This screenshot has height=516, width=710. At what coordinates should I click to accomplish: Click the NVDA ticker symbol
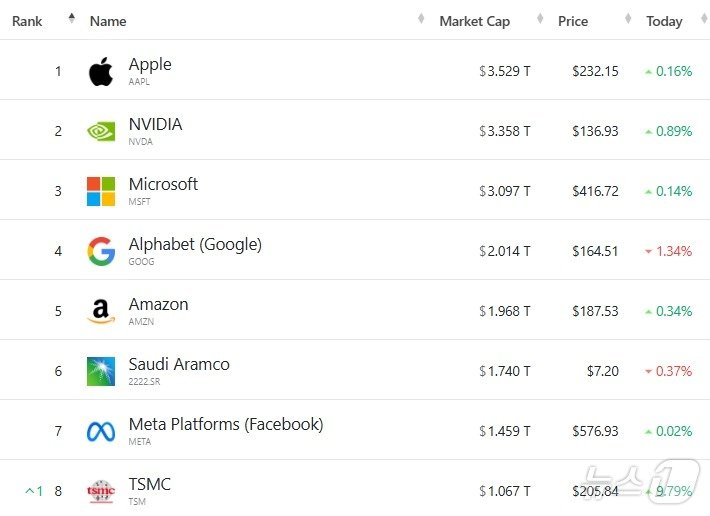pos(141,142)
